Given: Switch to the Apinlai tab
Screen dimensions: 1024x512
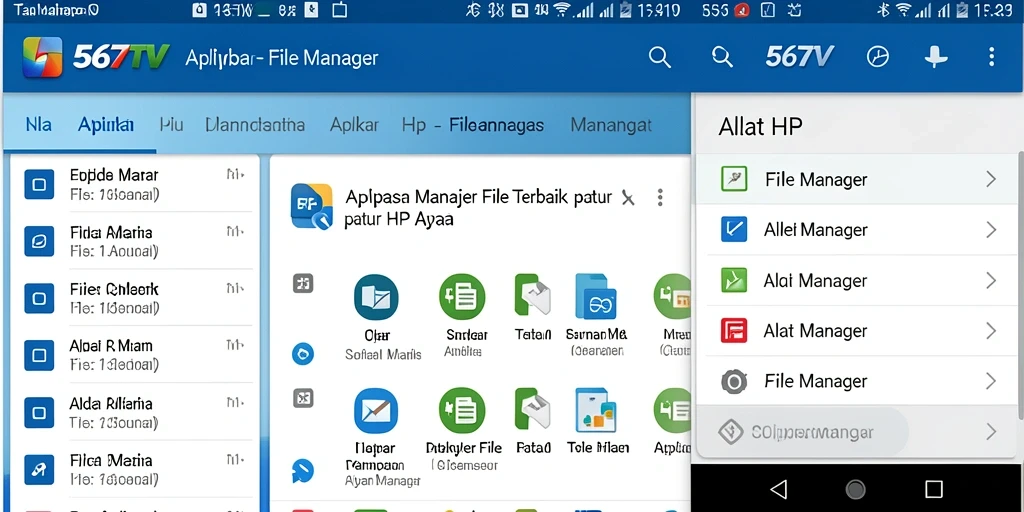Looking at the screenshot, I should click(x=106, y=124).
